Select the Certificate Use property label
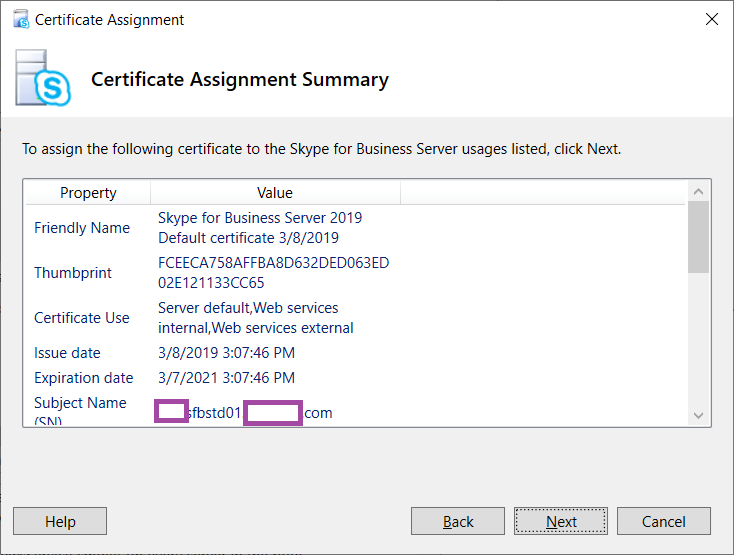The image size is (734, 555). [x=82, y=318]
